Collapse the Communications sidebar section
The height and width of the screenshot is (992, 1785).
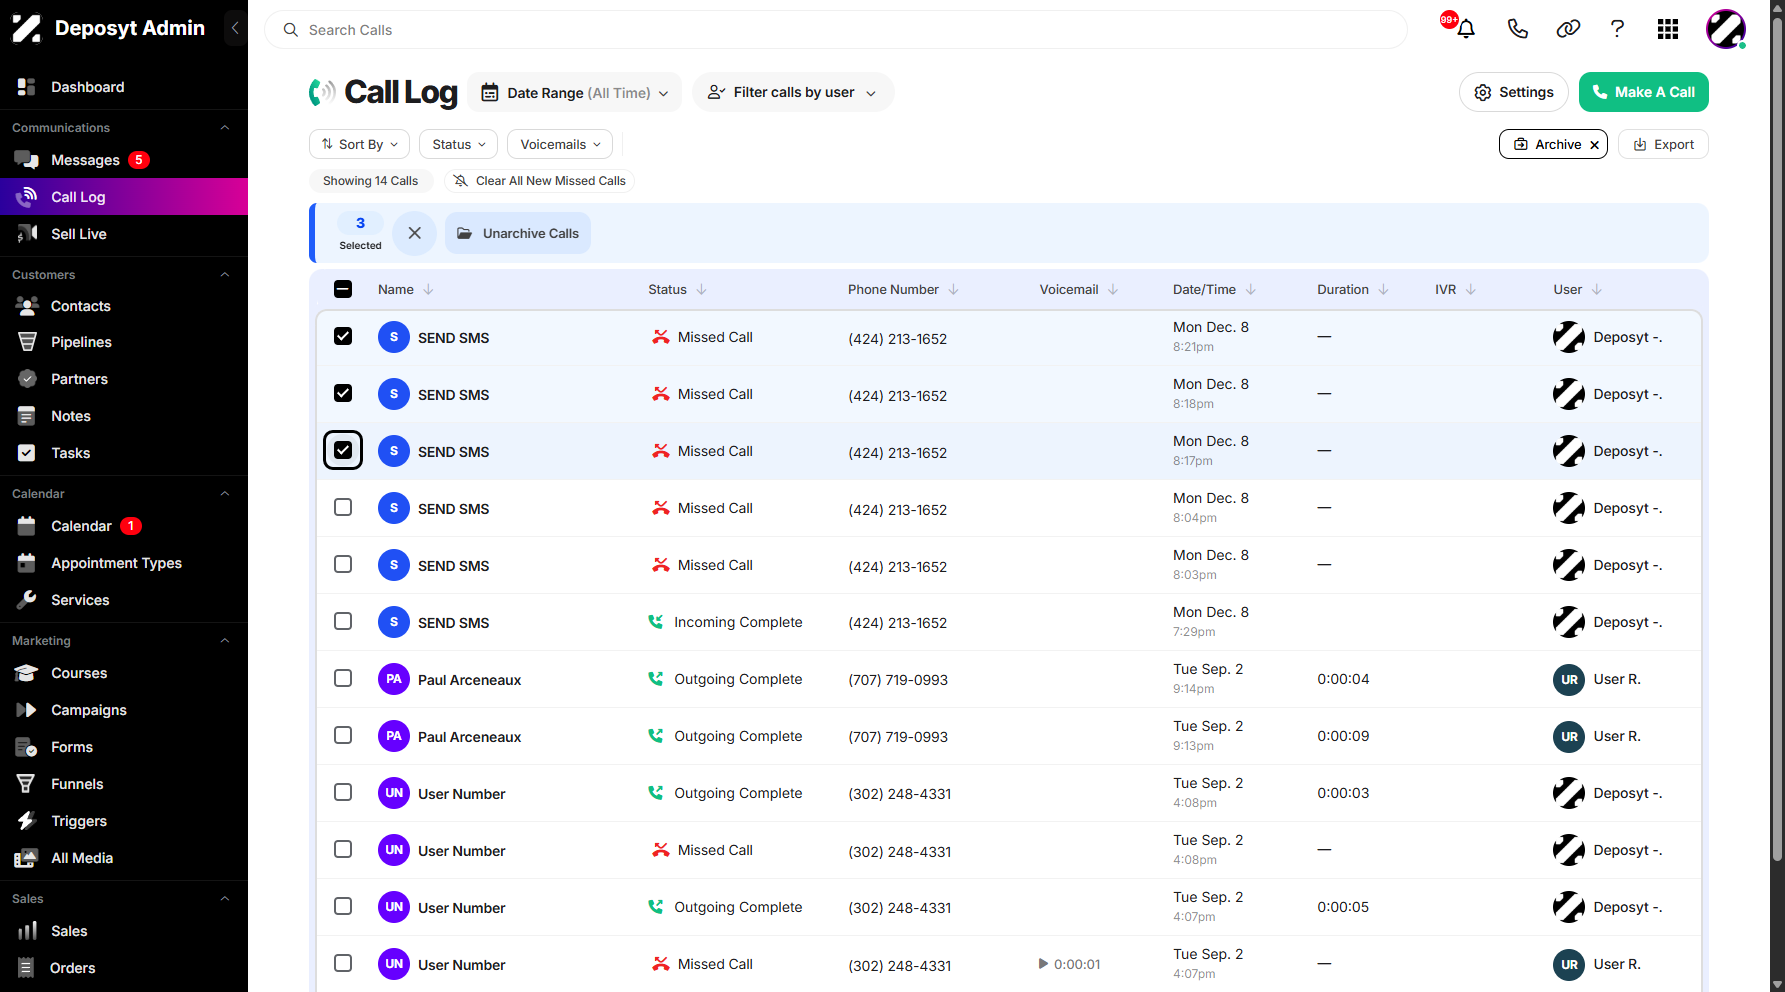(x=225, y=128)
